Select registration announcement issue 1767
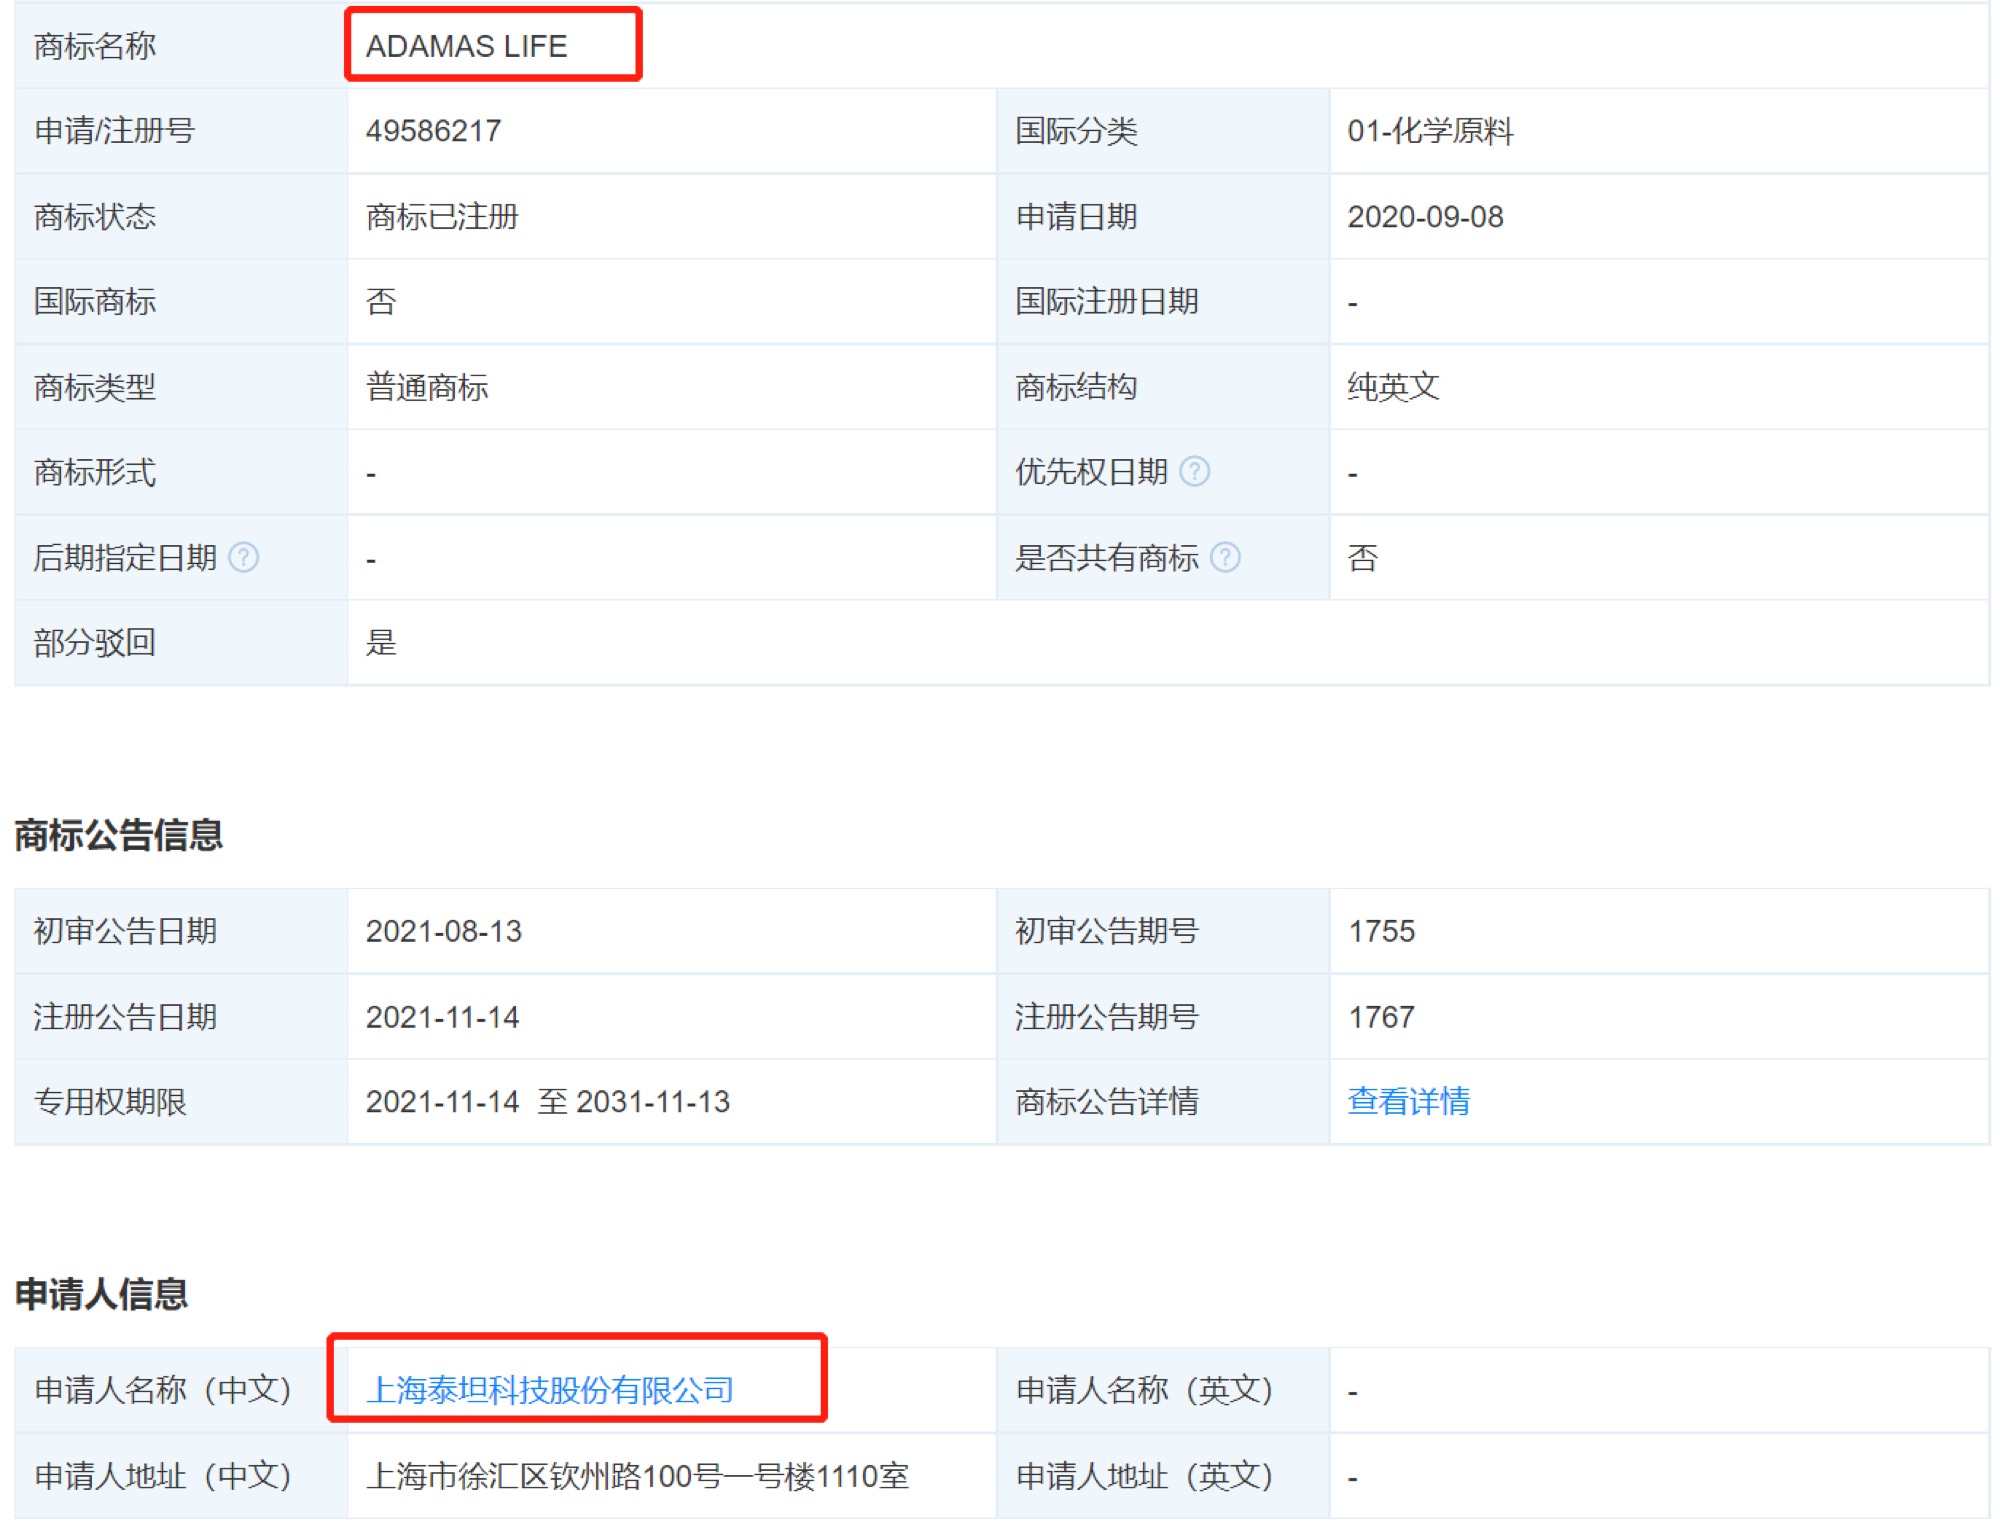 pyautogui.click(x=1381, y=1017)
